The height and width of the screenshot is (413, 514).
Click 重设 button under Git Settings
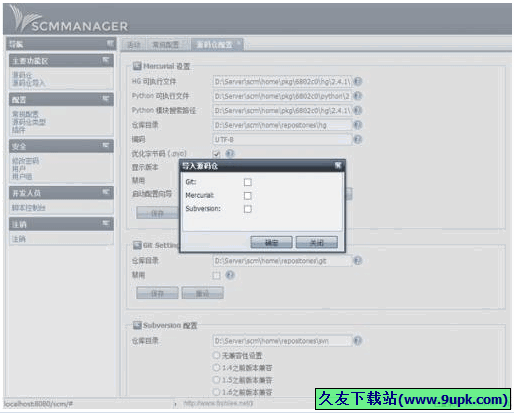[x=203, y=293]
